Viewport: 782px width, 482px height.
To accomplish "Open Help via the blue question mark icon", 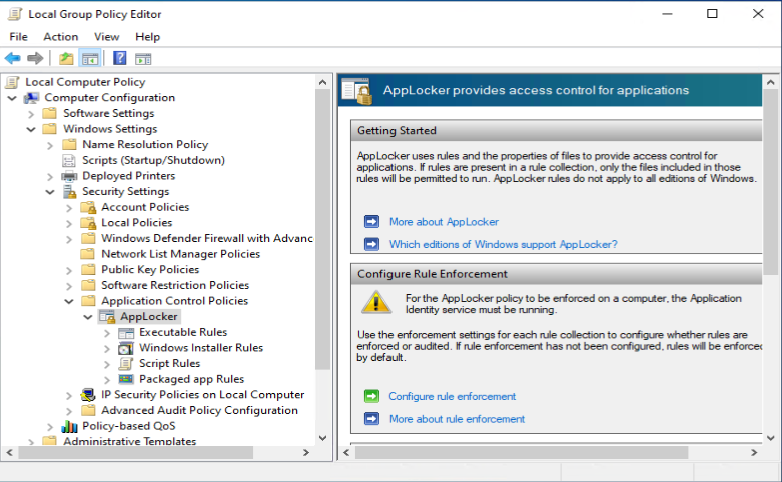I will click(119, 58).
